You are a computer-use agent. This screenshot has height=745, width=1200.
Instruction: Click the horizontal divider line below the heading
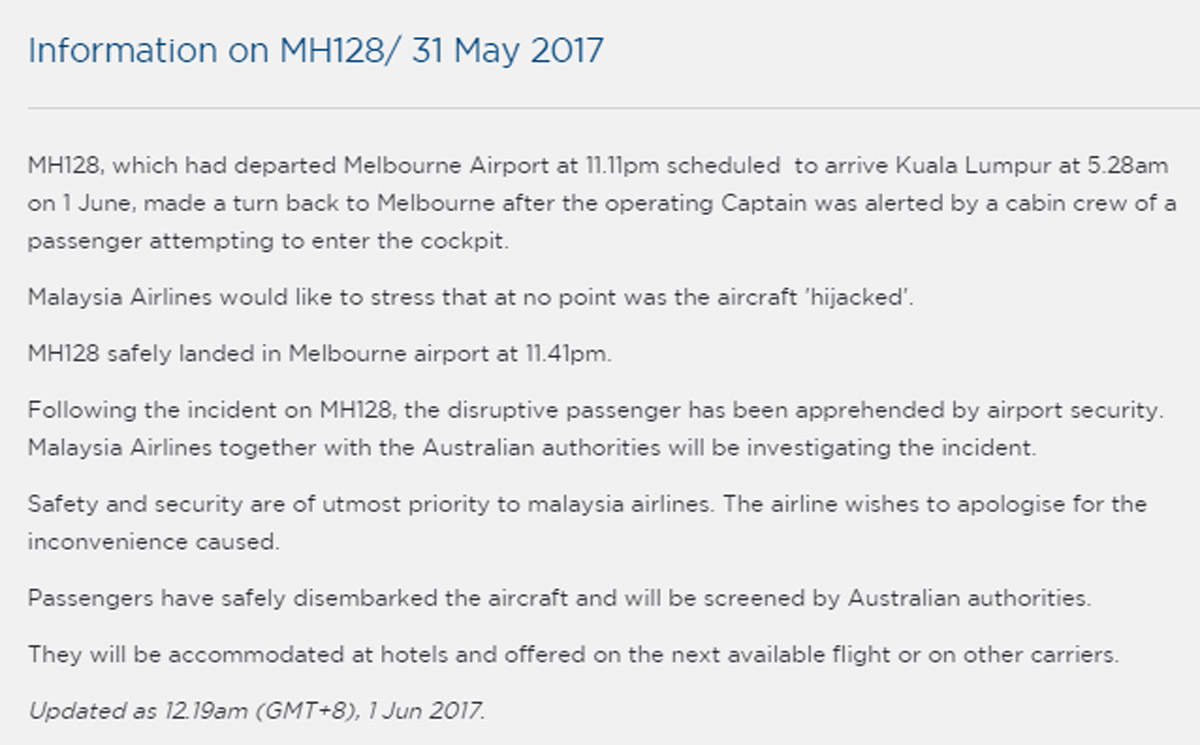point(600,107)
